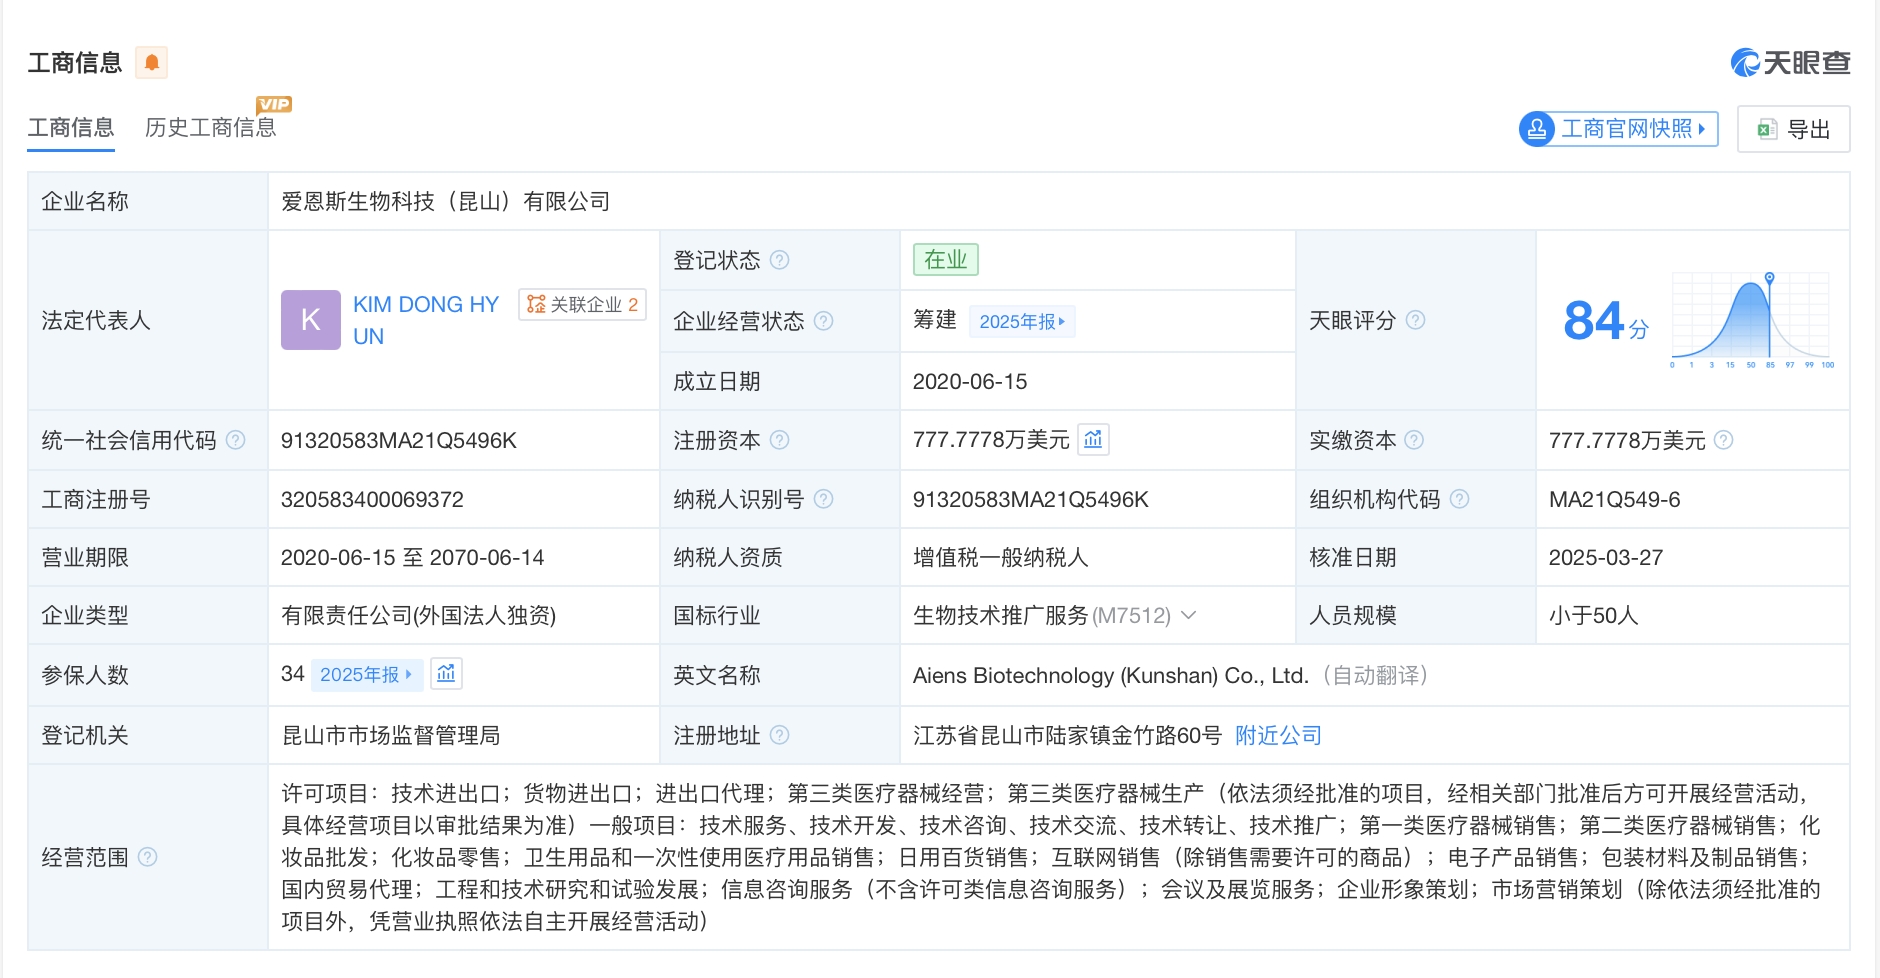Click help icon beside 经营范围
This screenshot has width=1880, height=978.
pyautogui.click(x=148, y=857)
